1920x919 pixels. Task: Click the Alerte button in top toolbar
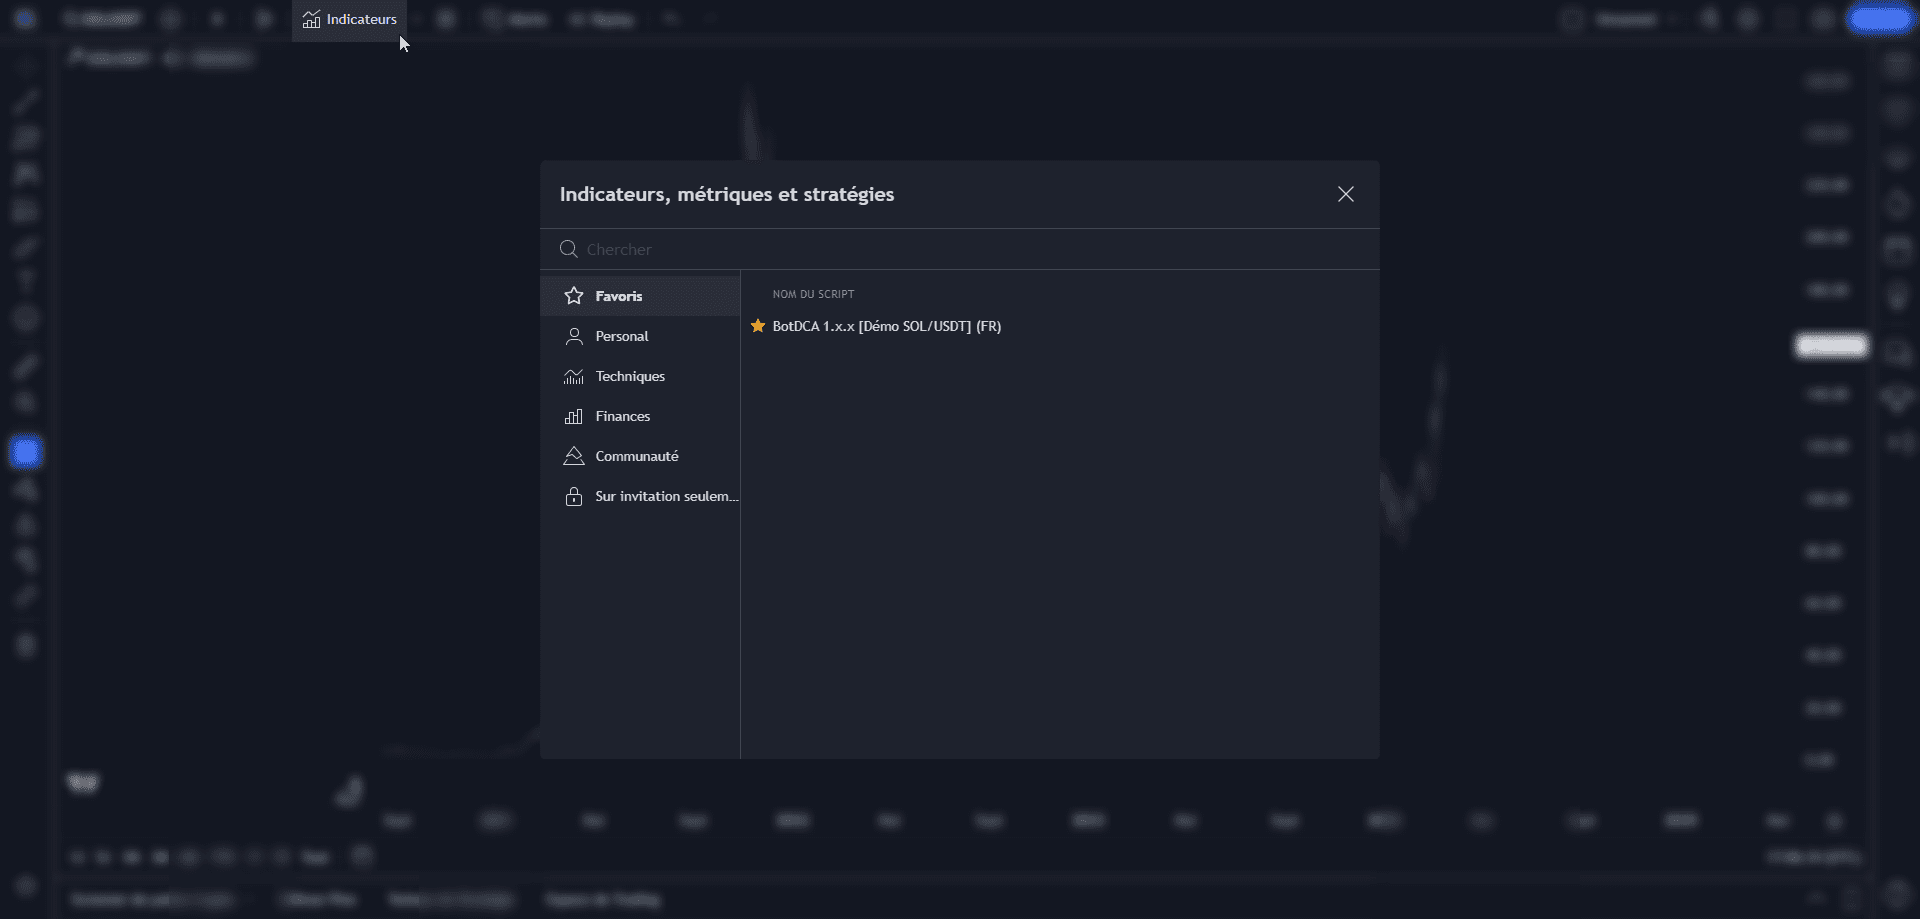516,20
